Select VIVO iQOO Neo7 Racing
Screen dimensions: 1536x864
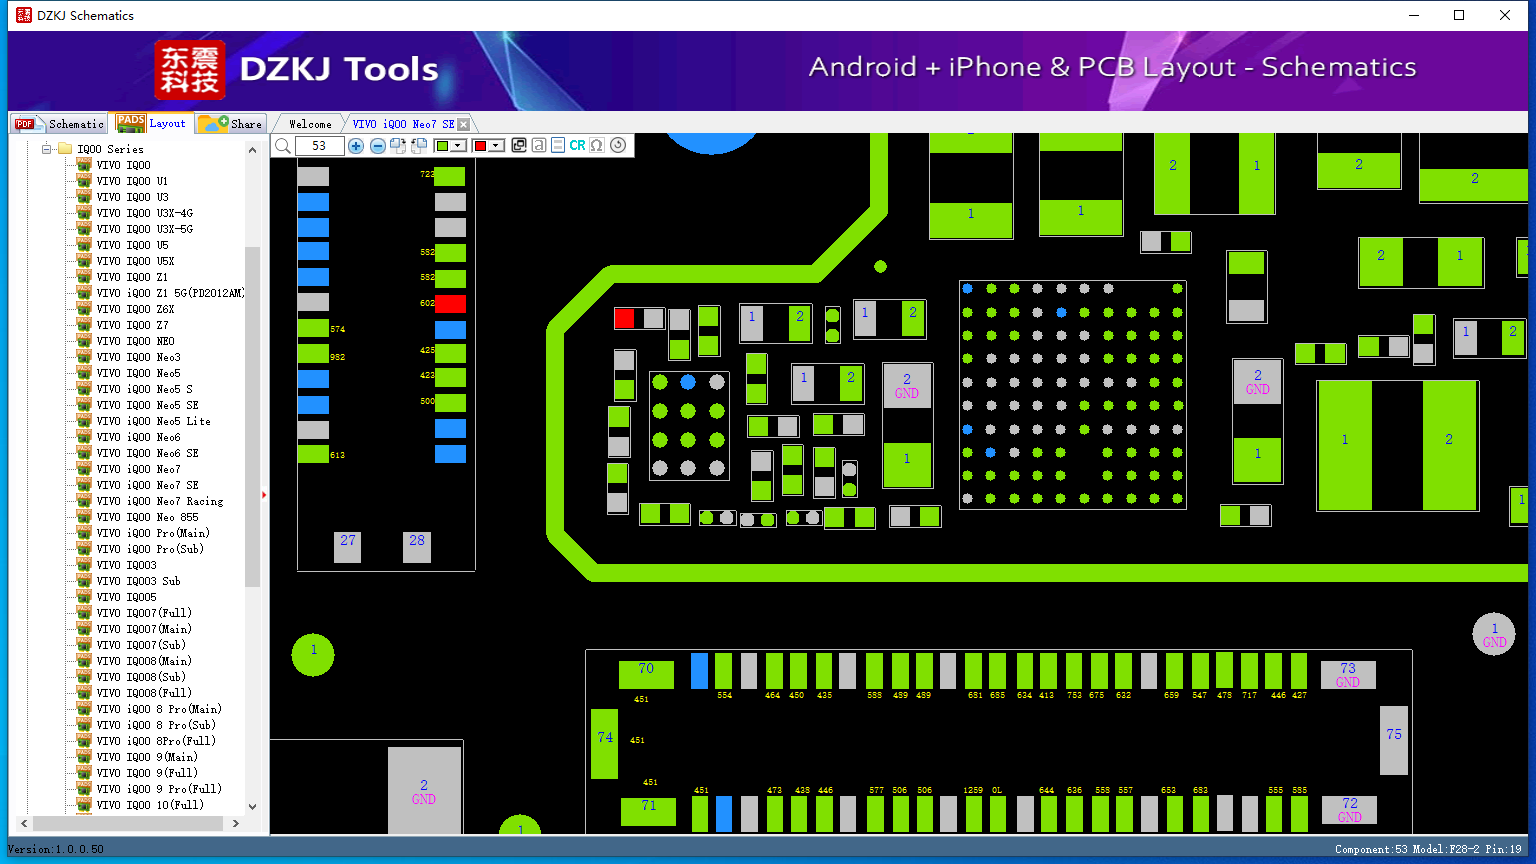point(159,501)
